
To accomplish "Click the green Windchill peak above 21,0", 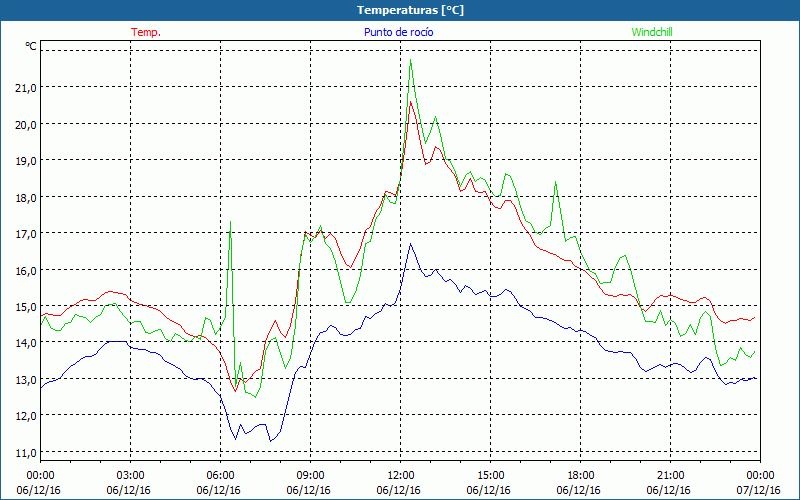I will pos(411,60).
